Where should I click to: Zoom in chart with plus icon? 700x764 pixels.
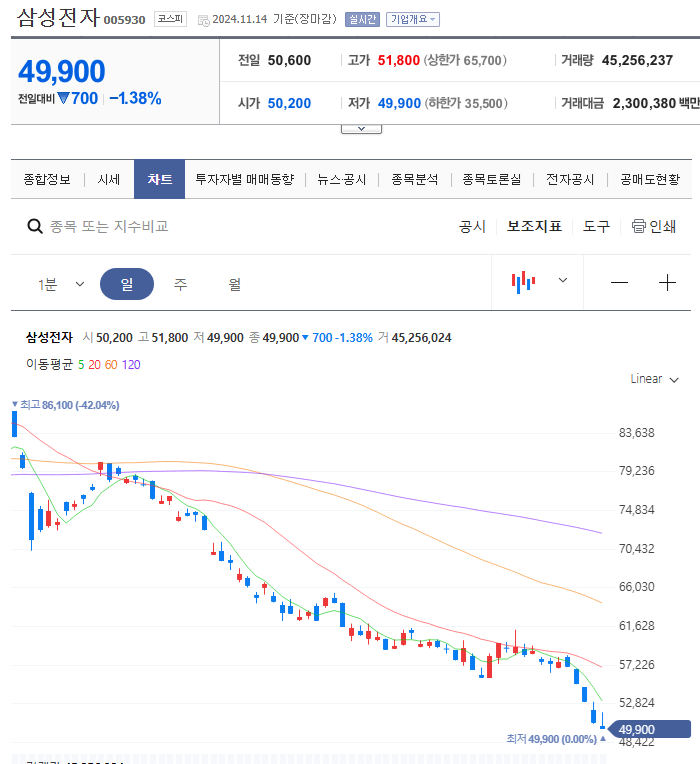coord(667,283)
